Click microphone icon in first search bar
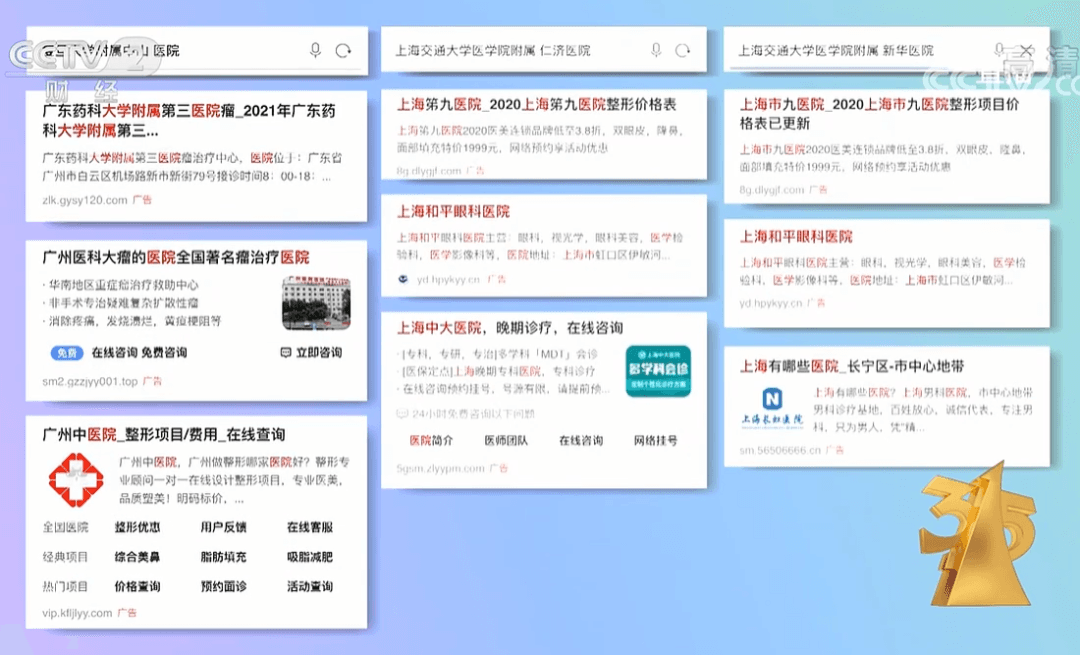Viewport: 1080px width, 655px height. coord(316,50)
